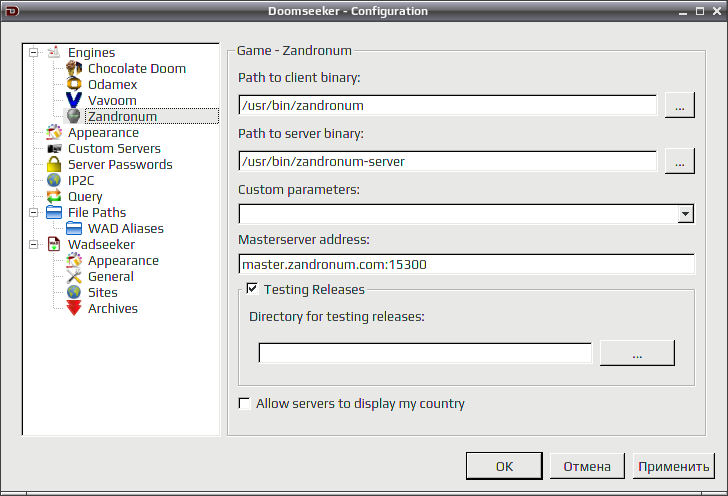Open Server Passwords settings page
728x496 pixels.
(x=120, y=164)
